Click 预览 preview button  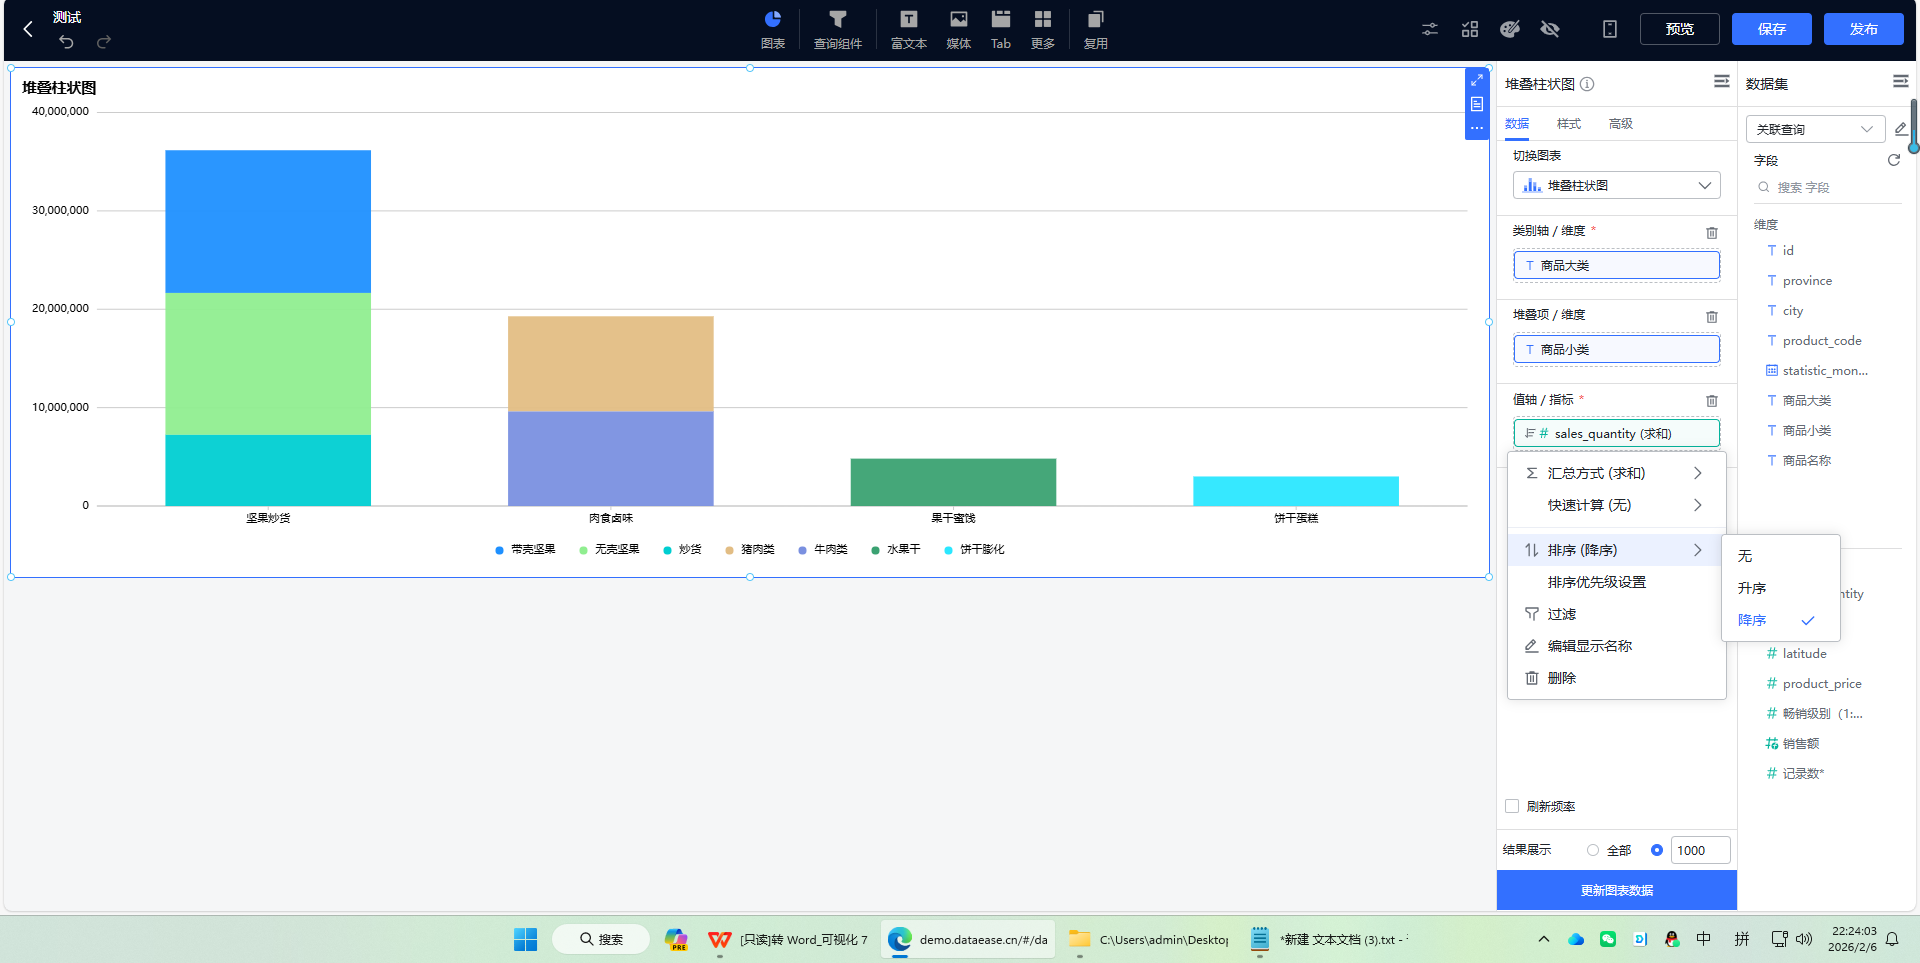pyautogui.click(x=1680, y=29)
